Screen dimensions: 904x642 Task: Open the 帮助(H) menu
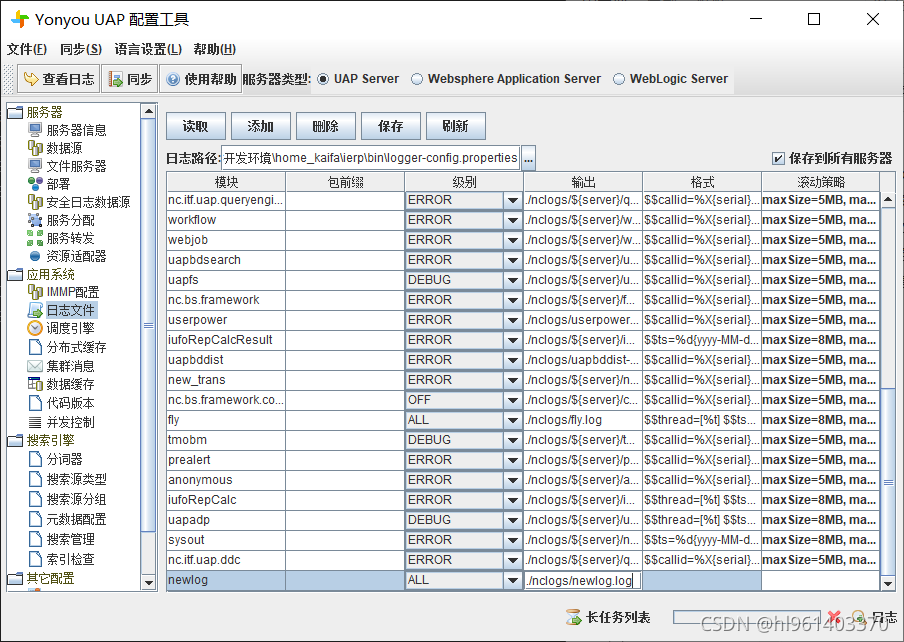pyautogui.click(x=214, y=49)
